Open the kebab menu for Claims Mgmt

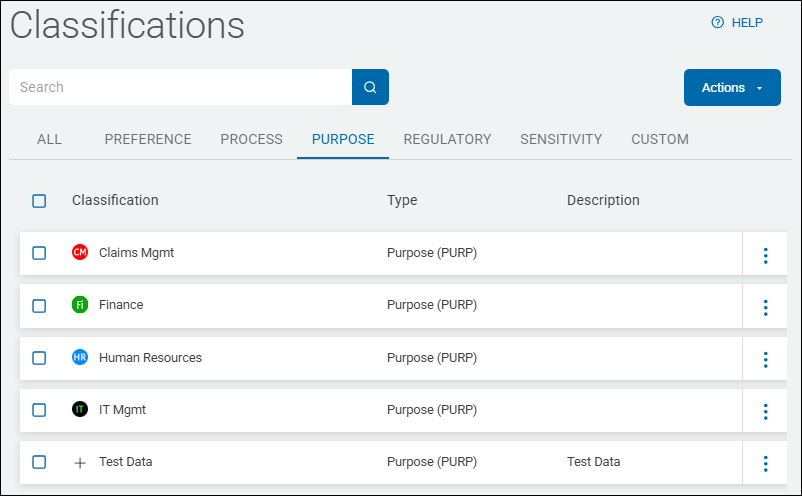coord(765,255)
